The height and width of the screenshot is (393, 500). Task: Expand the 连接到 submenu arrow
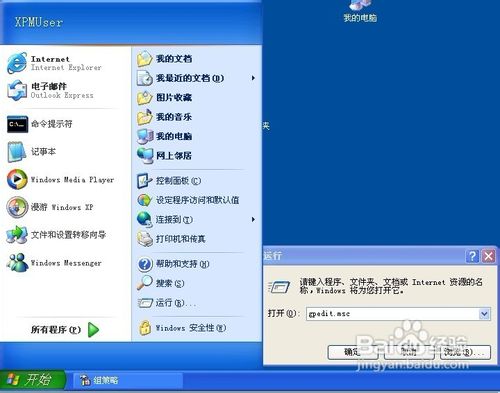253,219
